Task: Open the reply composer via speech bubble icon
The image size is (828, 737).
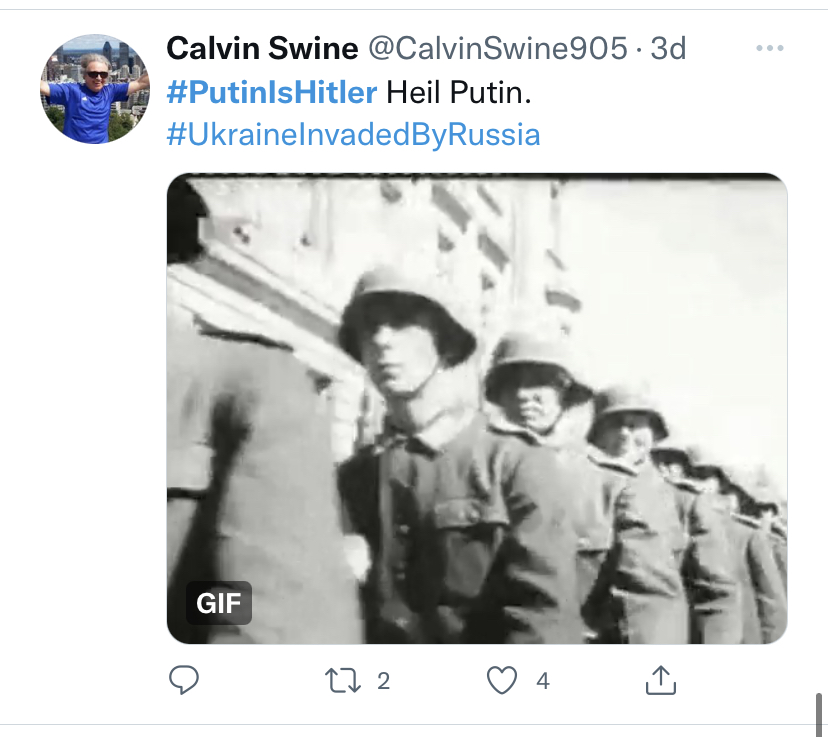Action: (183, 681)
